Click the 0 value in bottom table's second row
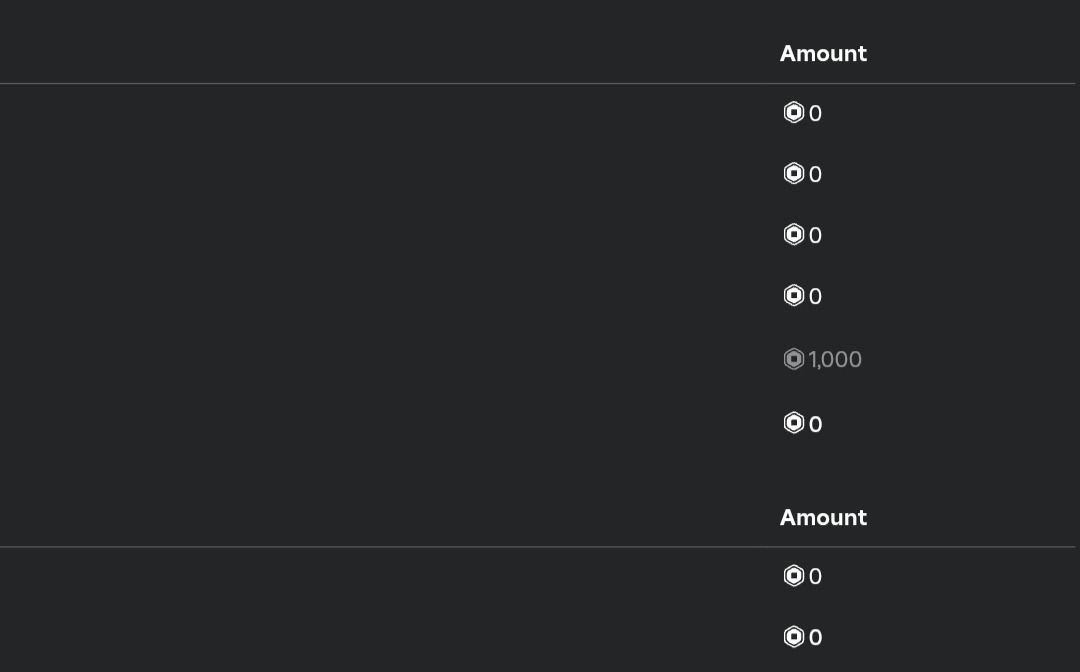The width and height of the screenshot is (1080, 672). pos(816,638)
